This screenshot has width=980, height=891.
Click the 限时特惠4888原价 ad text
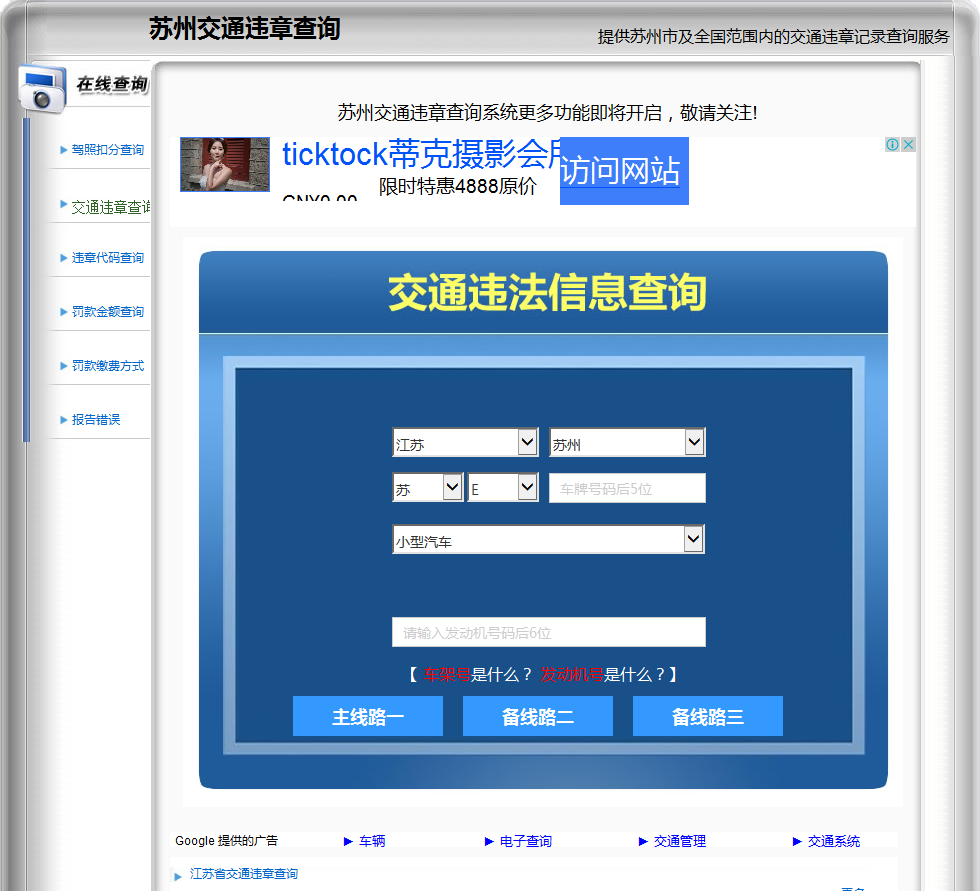458,186
